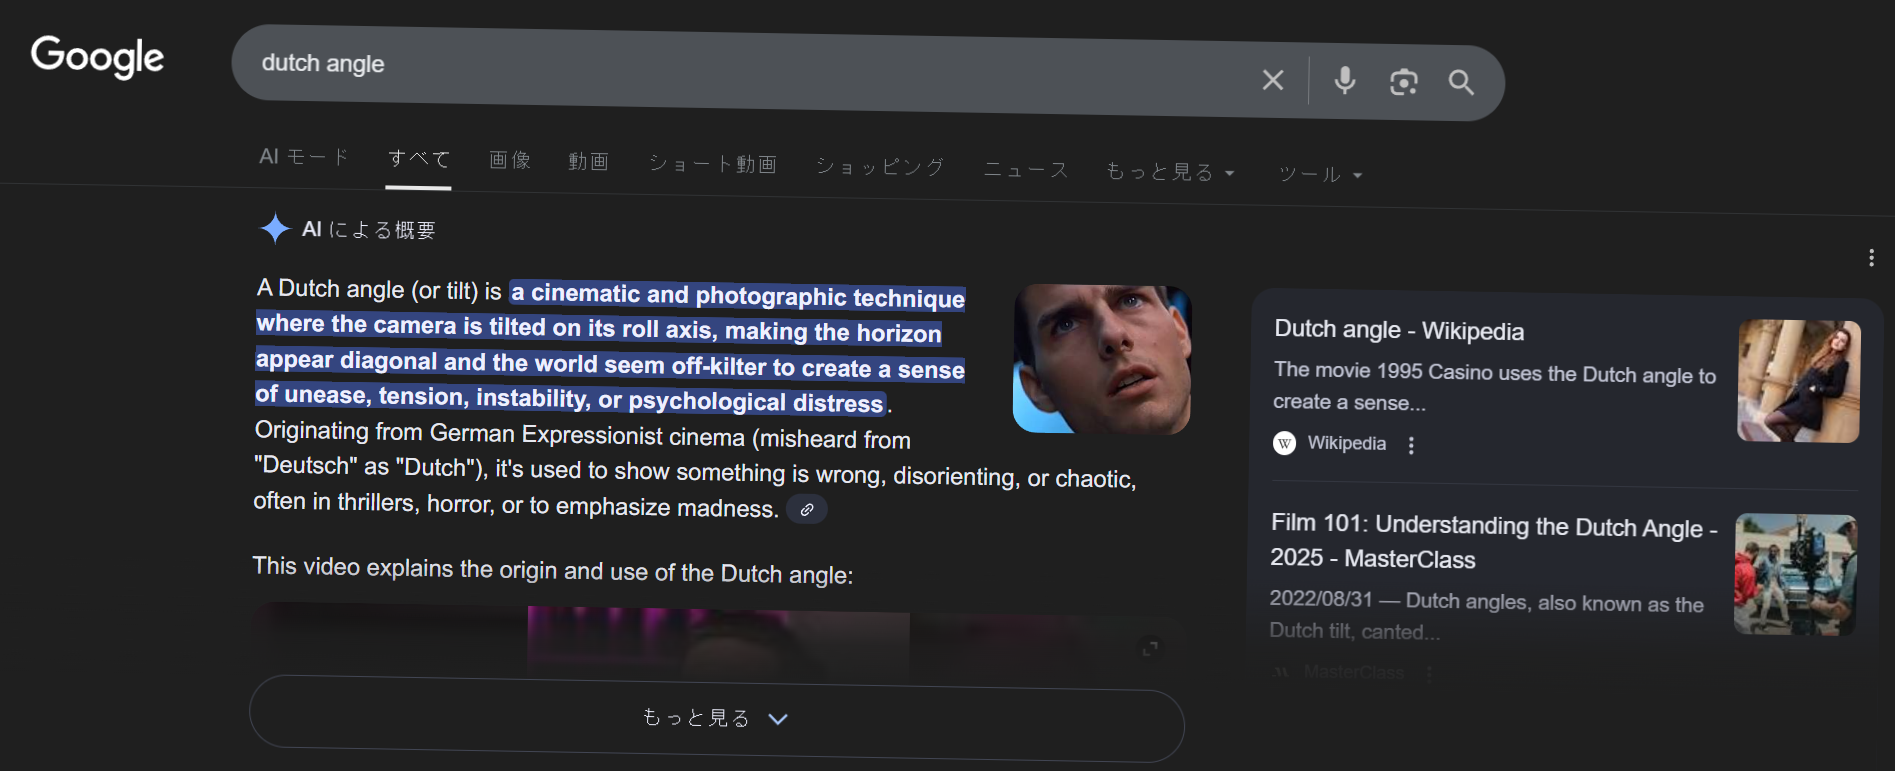The image size is (1895, 771).
Task: Clear the search box text
Action: pyautogui.click(x=1272, y=80)
